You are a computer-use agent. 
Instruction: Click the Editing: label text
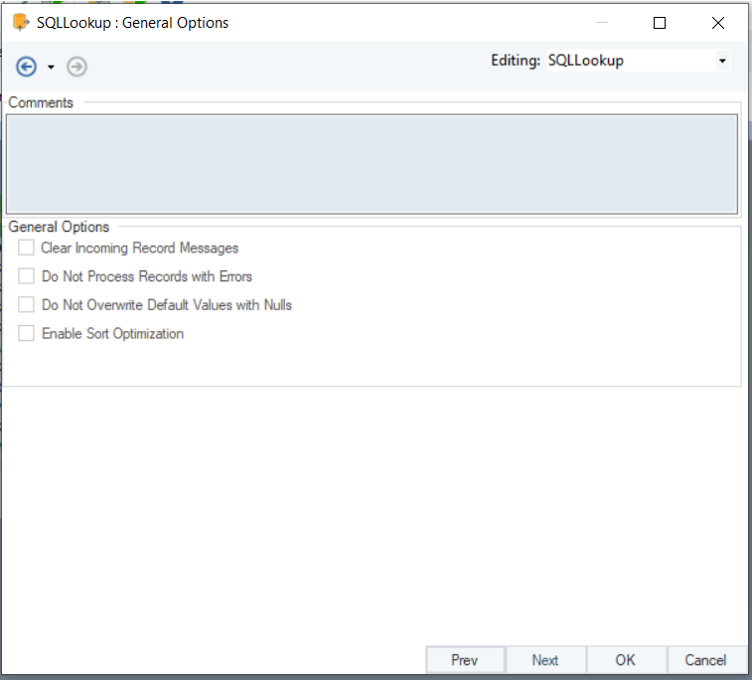[516, 60]
